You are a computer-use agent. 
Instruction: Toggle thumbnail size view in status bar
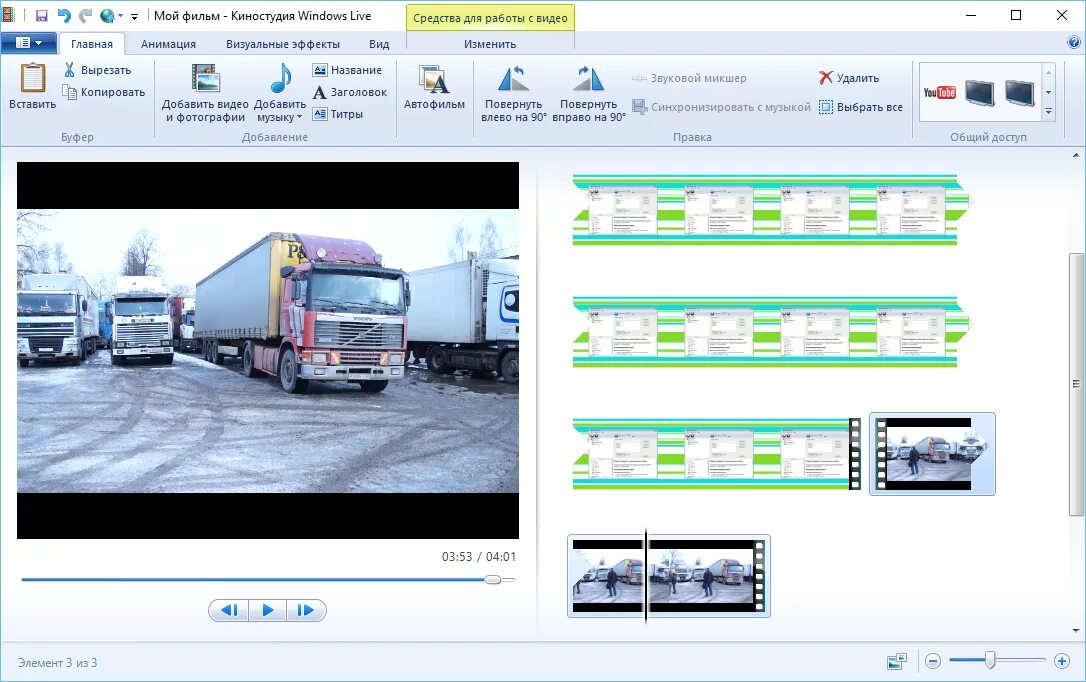(897, 662)
